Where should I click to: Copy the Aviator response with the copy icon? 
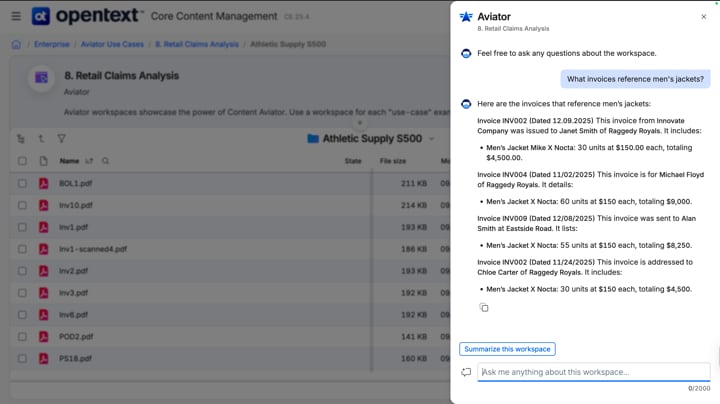[484, 308]
